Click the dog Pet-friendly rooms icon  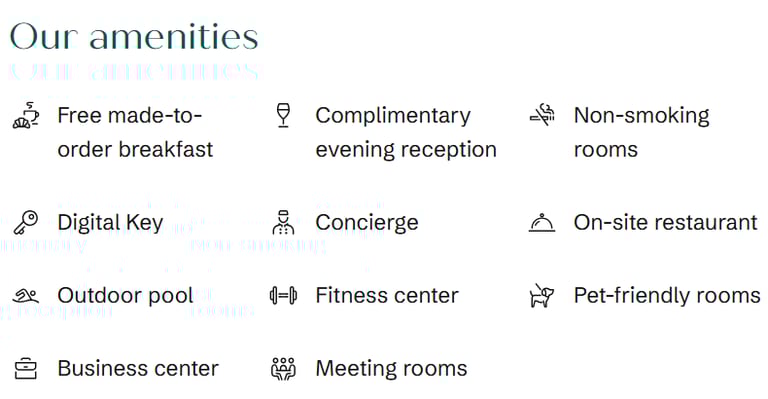[542, 296]
